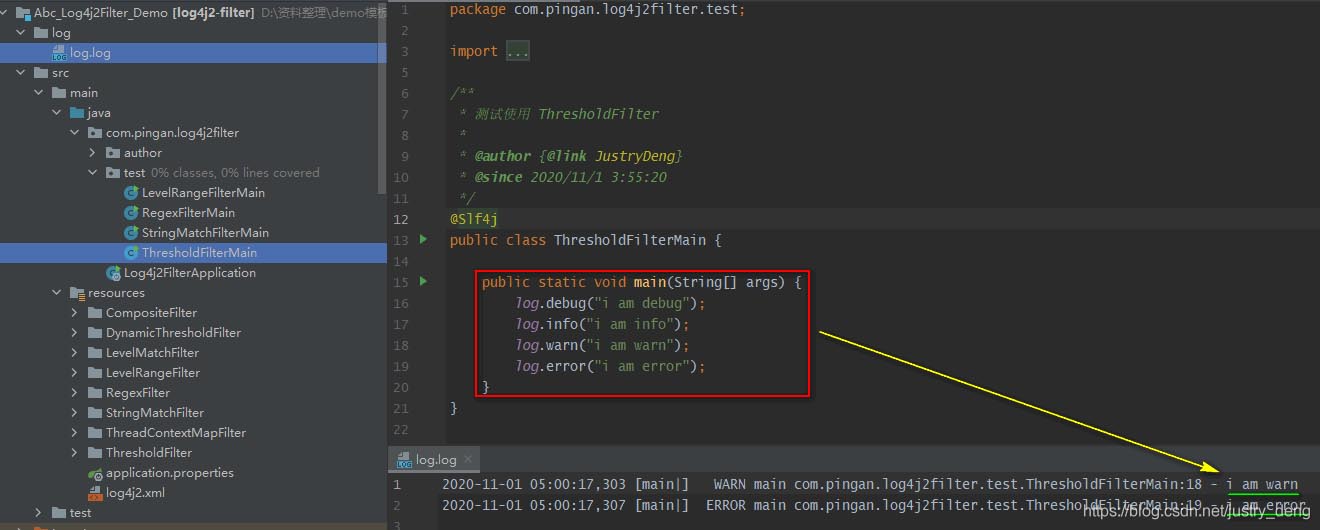This screenshot has width=1320, height=530.
Task: Click the RegexFilterMain class icon
Action: 131,213
